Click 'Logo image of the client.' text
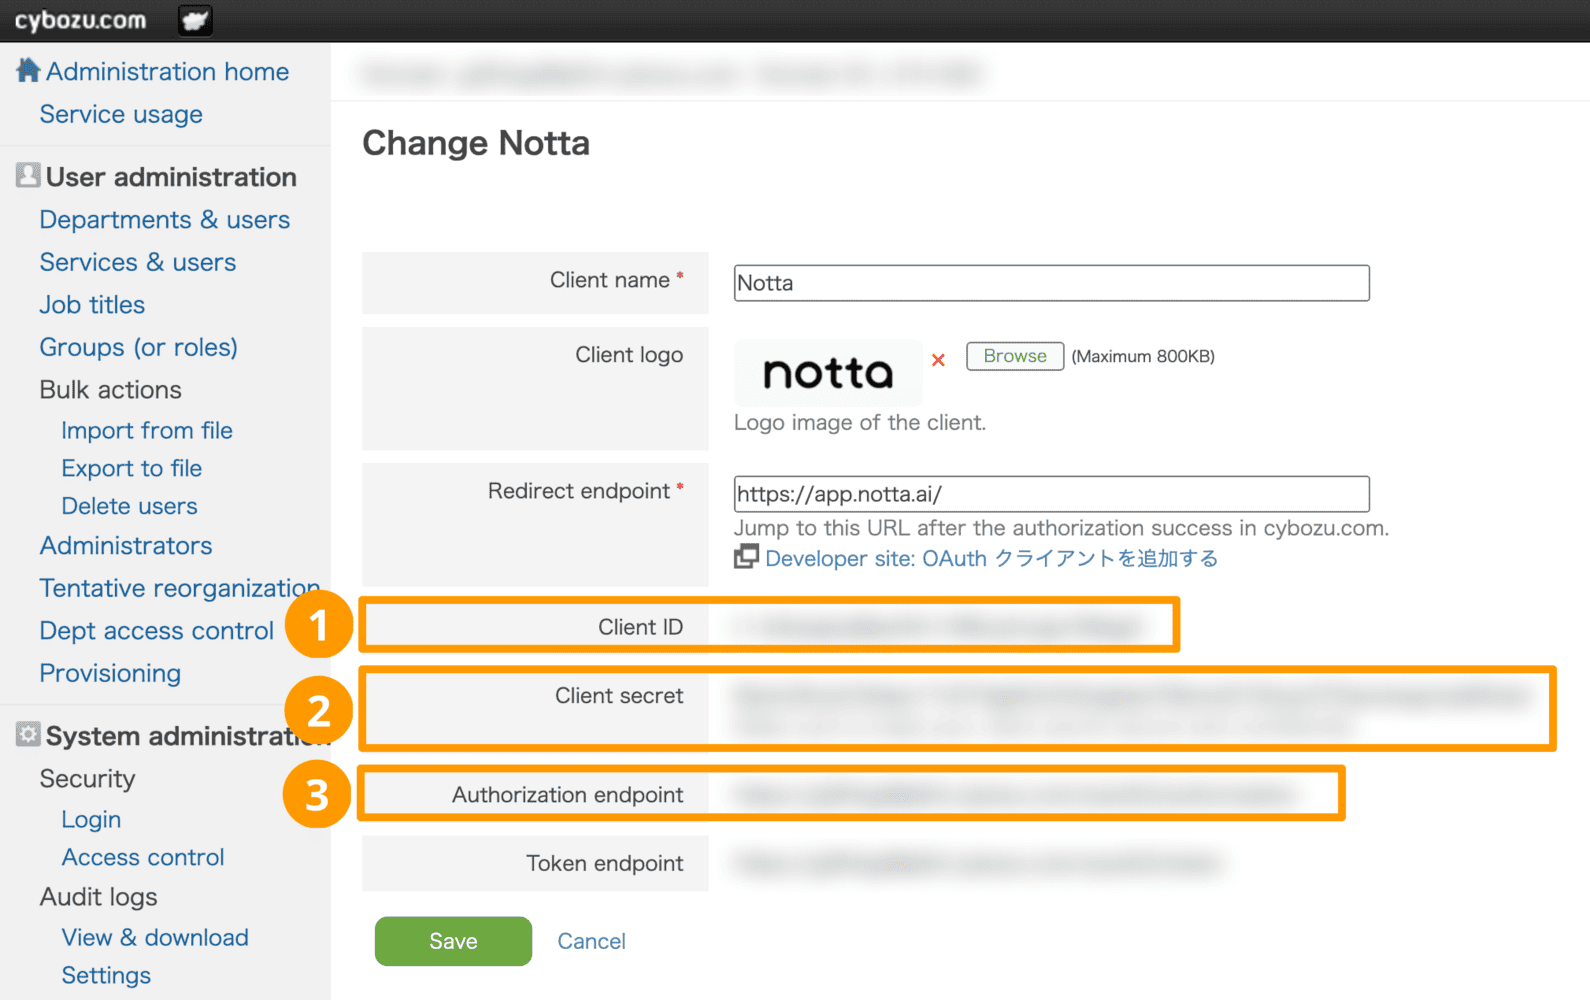 pos(860,423)
